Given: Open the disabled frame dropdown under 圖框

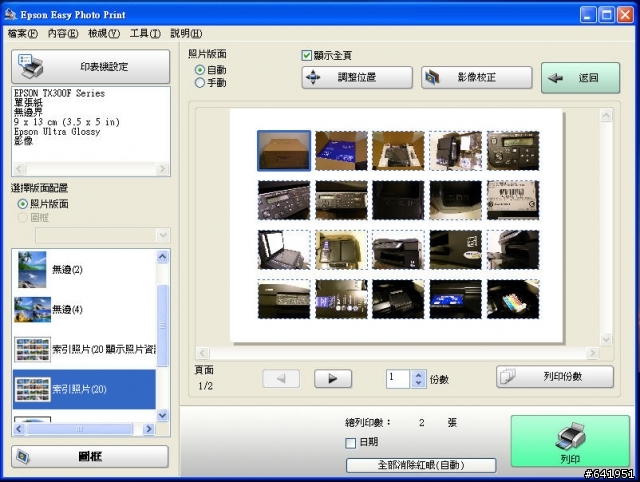Looking at the screenshot, I should [103, 235].
